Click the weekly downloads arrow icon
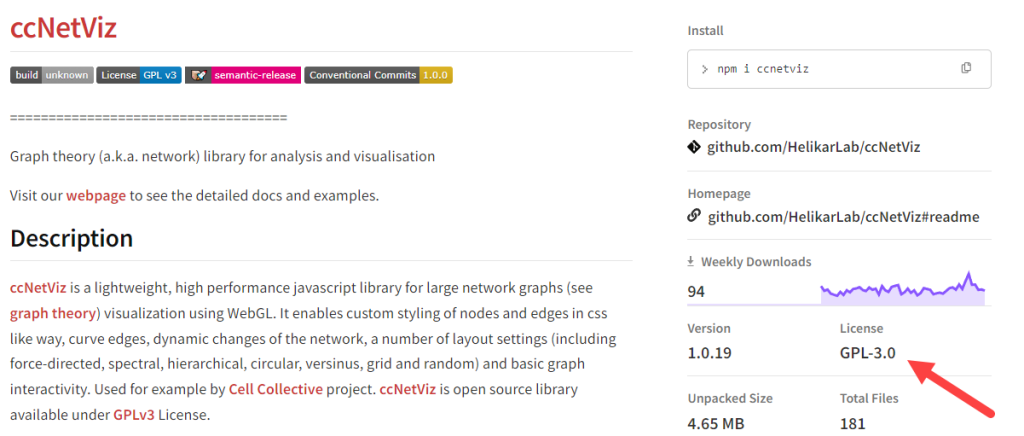The image size is (1024, 436). 691,262
